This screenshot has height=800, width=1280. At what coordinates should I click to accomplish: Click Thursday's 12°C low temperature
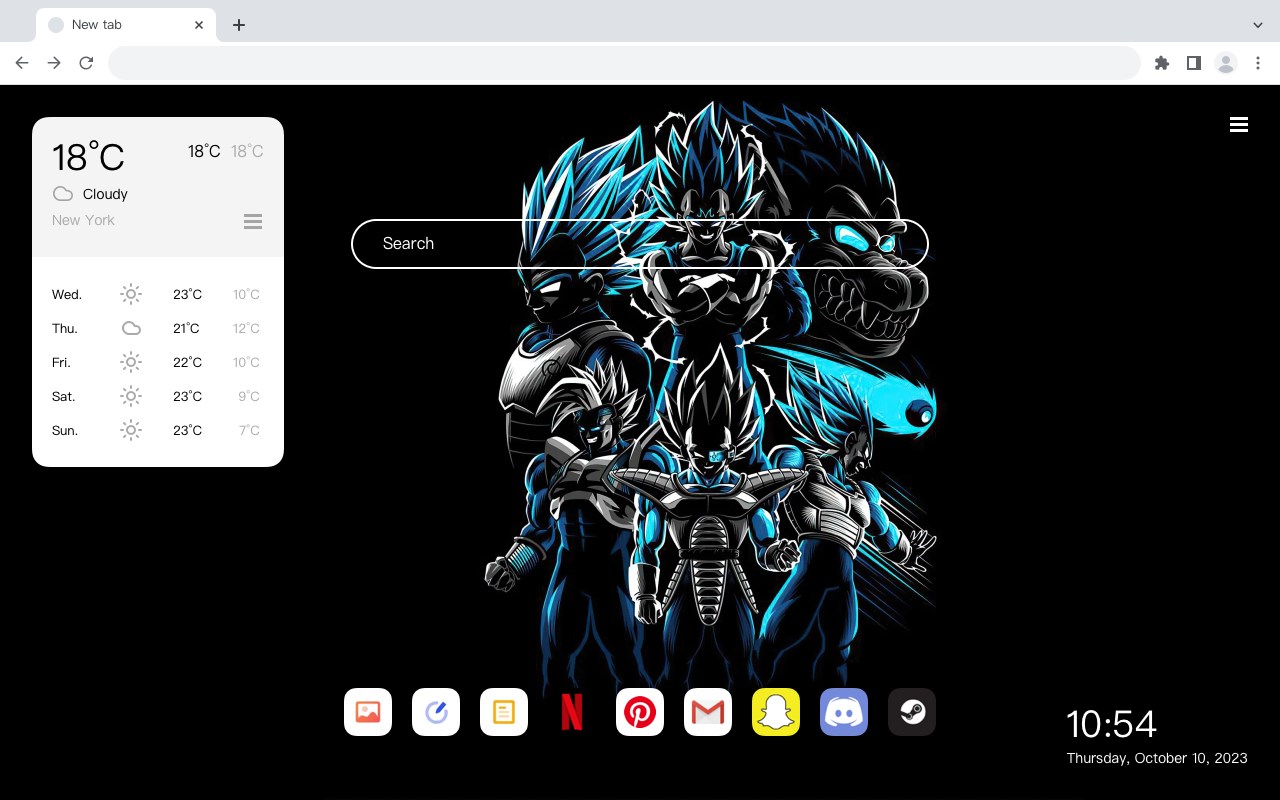coord(246,328)
